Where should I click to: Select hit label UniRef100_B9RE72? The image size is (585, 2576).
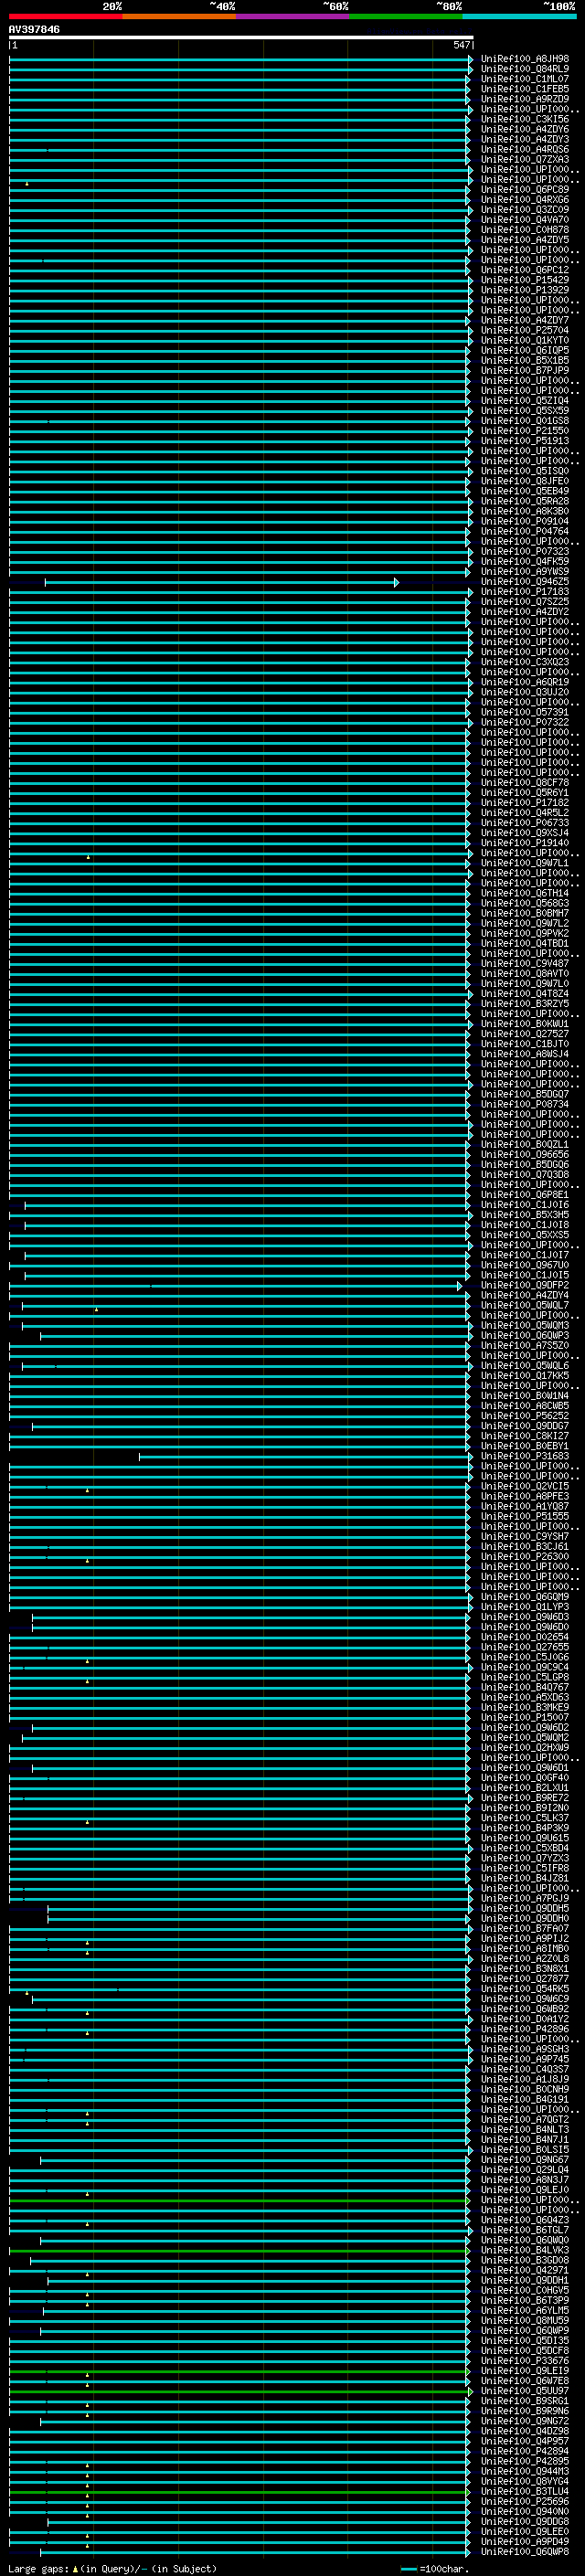click(525, 1798)
